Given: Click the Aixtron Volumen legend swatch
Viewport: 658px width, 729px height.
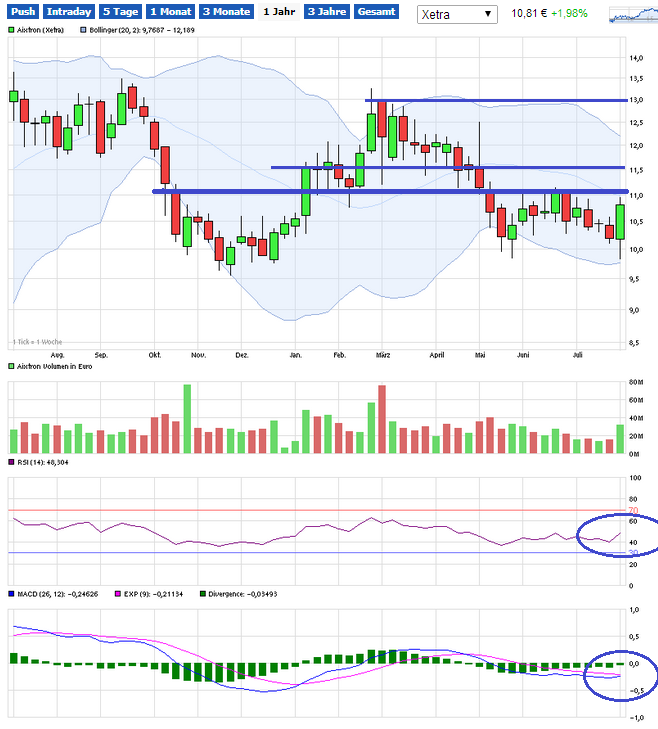Looking at the screenshot, I should (11, 366).
